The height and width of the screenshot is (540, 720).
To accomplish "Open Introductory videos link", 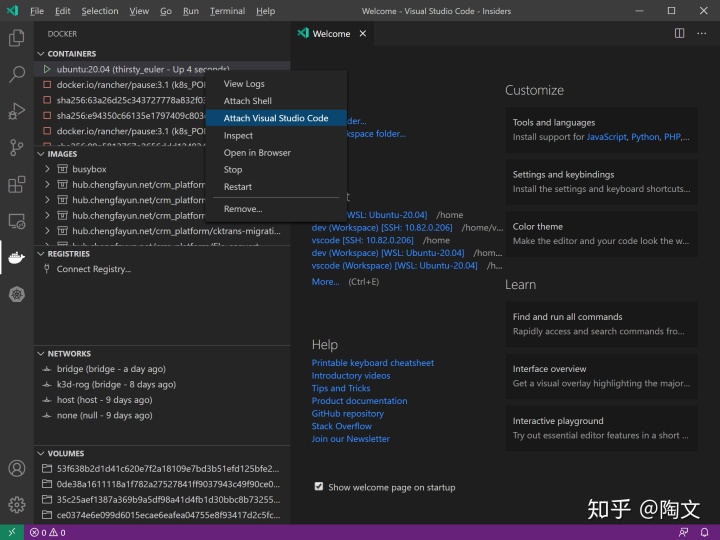I will coord(351,376).
